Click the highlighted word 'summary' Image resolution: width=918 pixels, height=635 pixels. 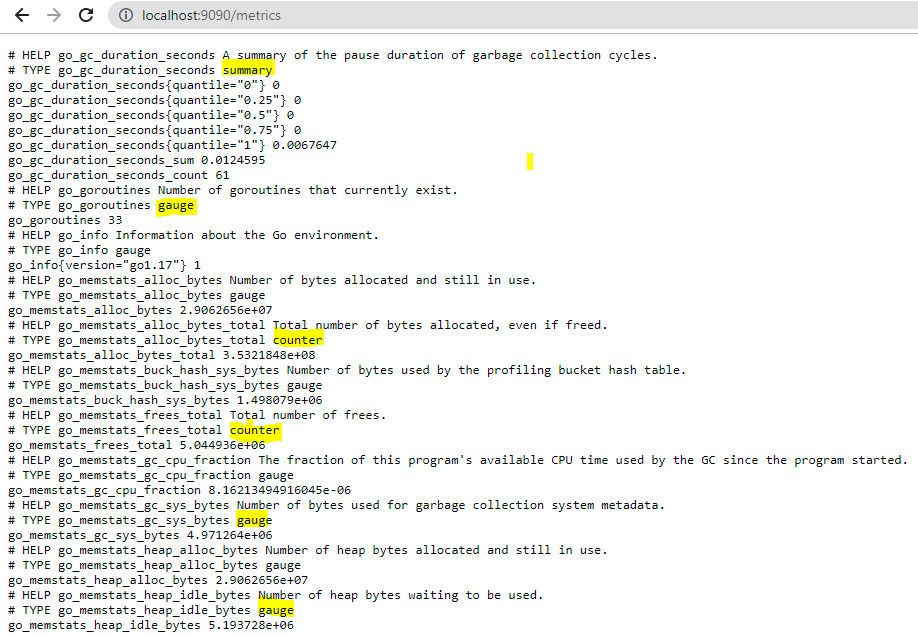tap(247, 70)
